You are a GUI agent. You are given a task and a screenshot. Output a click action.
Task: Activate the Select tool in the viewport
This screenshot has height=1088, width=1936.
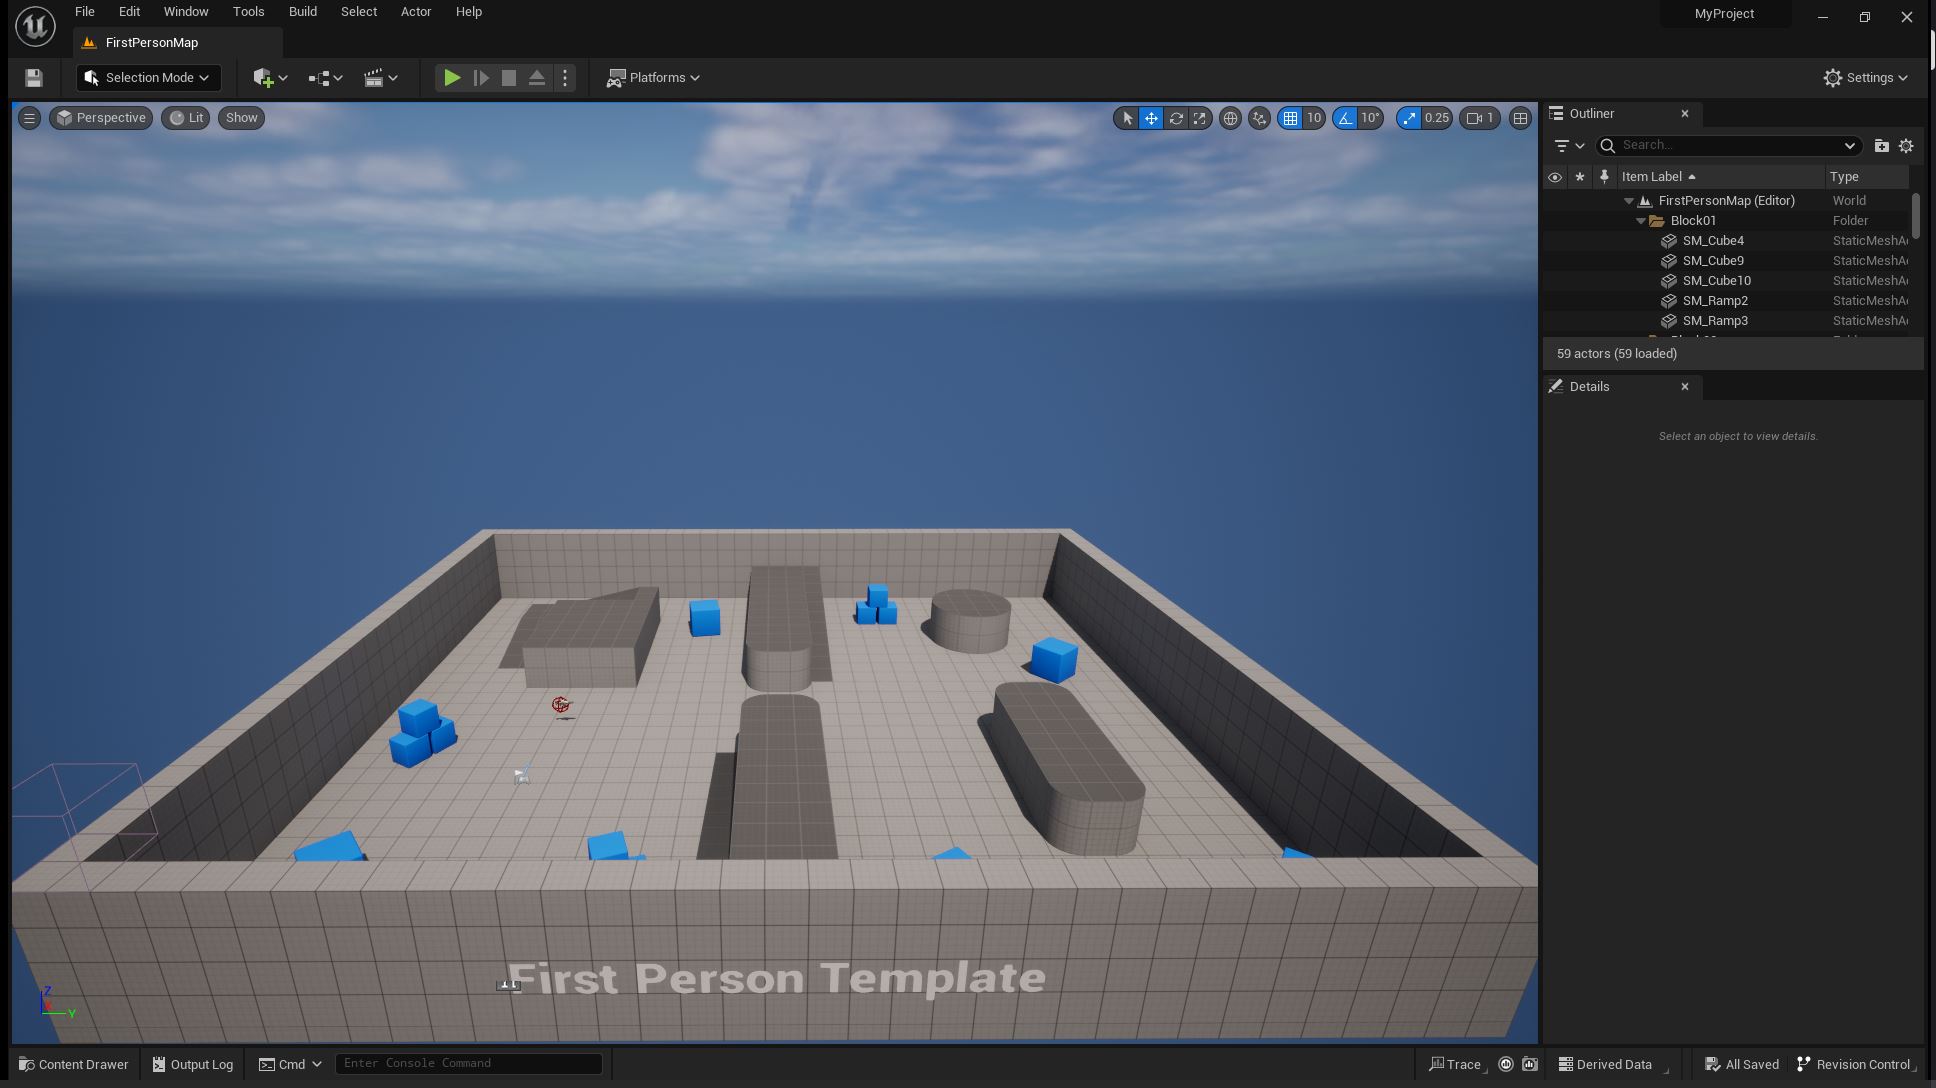tap(1127, 118)
